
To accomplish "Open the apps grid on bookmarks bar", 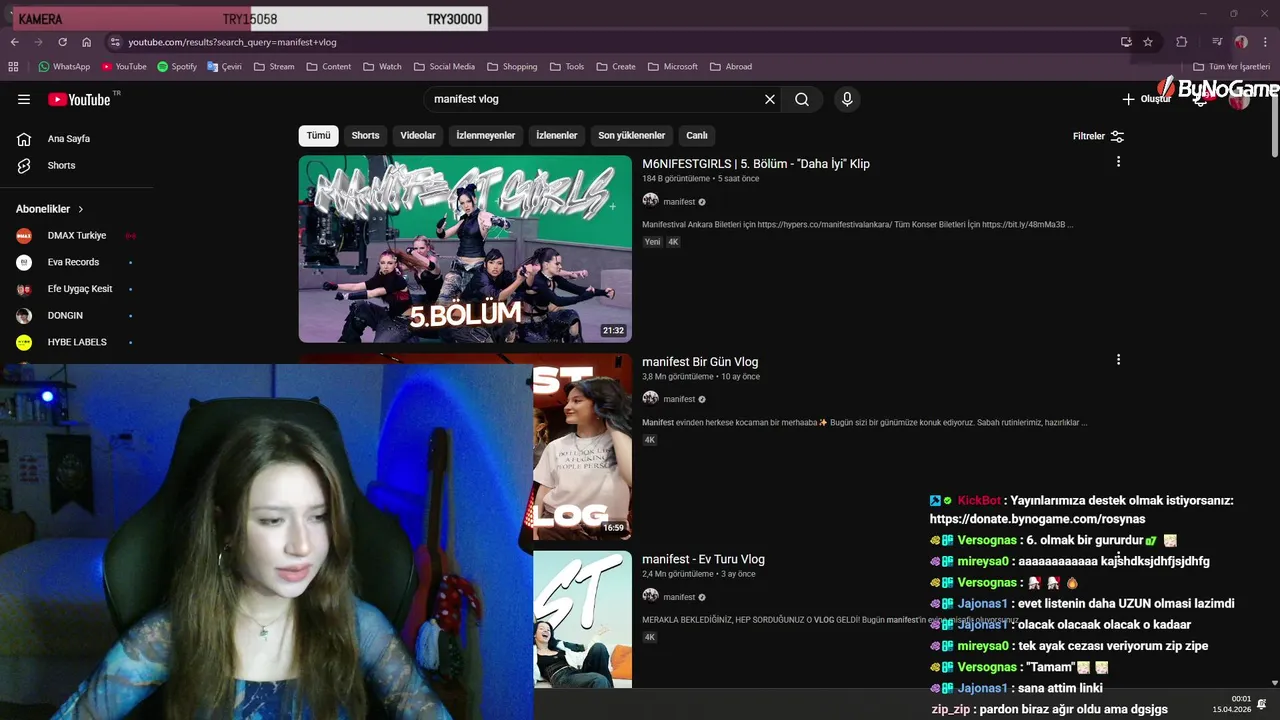I will [13, 67].
